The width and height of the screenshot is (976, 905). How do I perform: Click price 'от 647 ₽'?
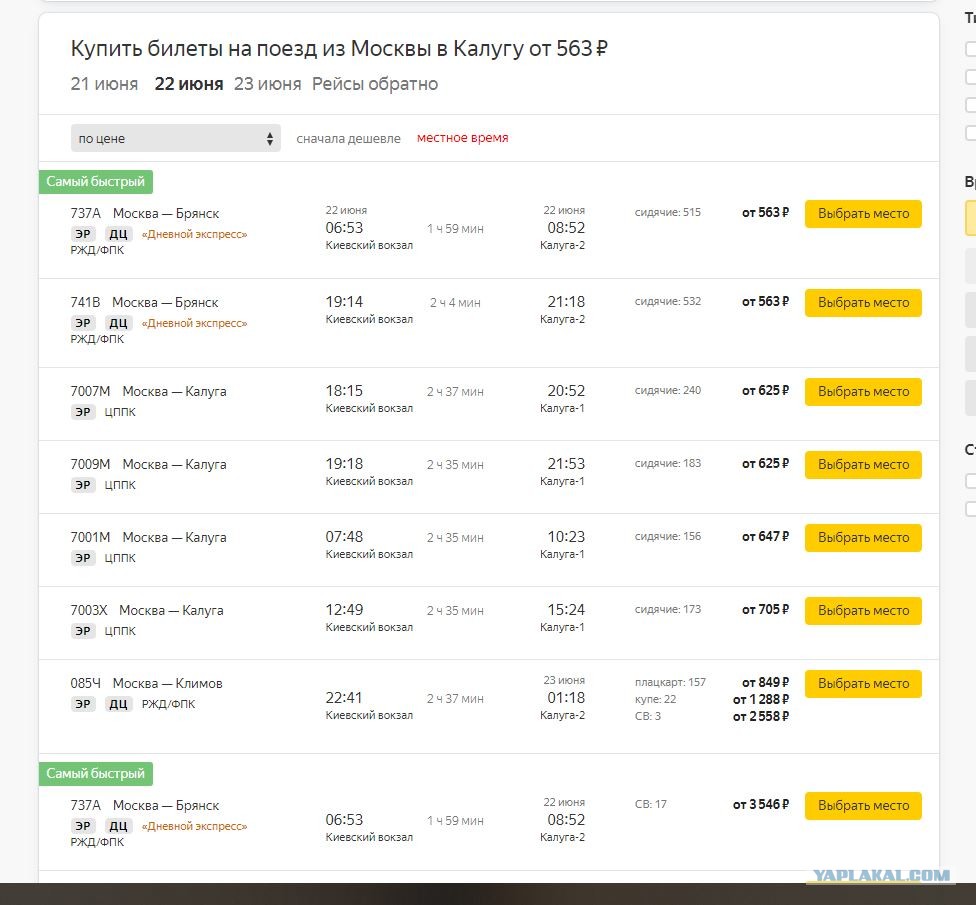pos(765,537)
